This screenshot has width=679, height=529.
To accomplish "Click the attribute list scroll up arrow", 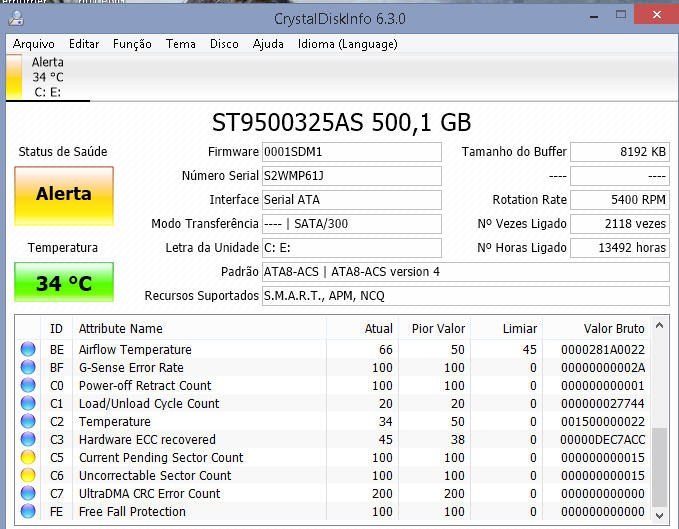I will coord(660,326).
